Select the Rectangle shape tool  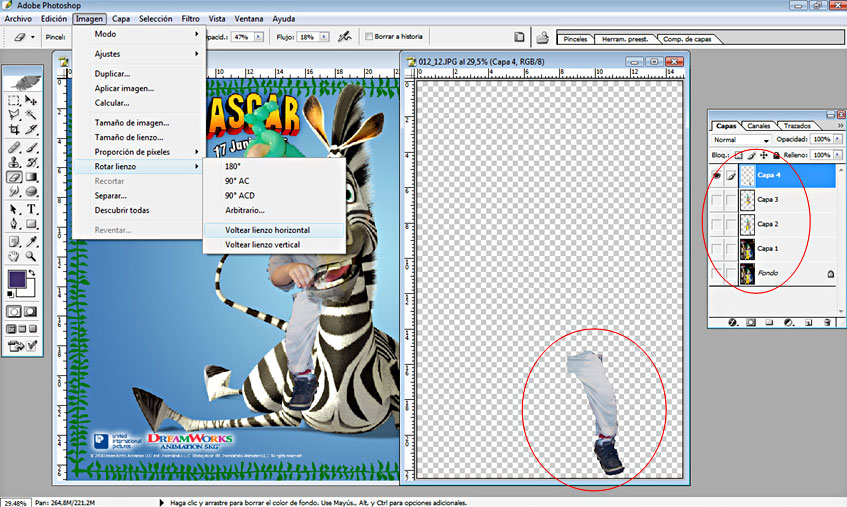coord(31,224)
